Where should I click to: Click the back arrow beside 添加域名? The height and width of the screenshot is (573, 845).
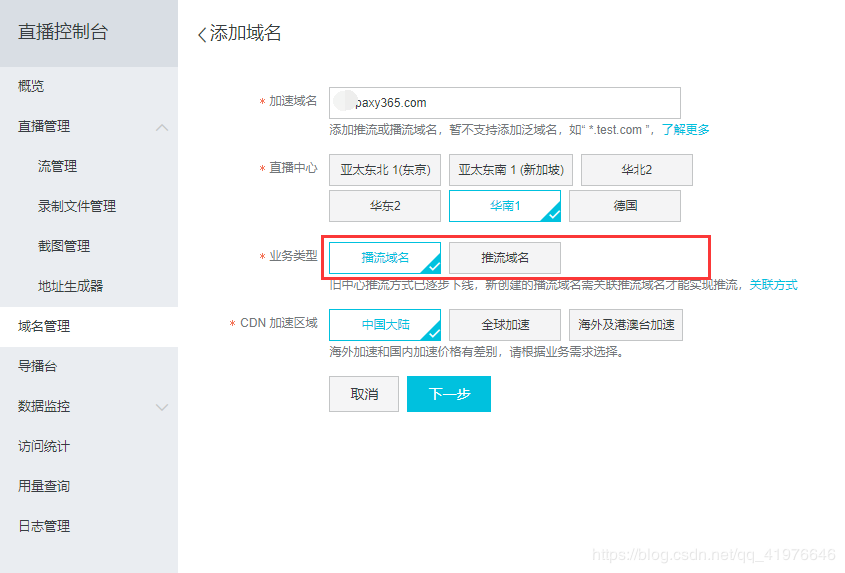click(x=202, y=34)
